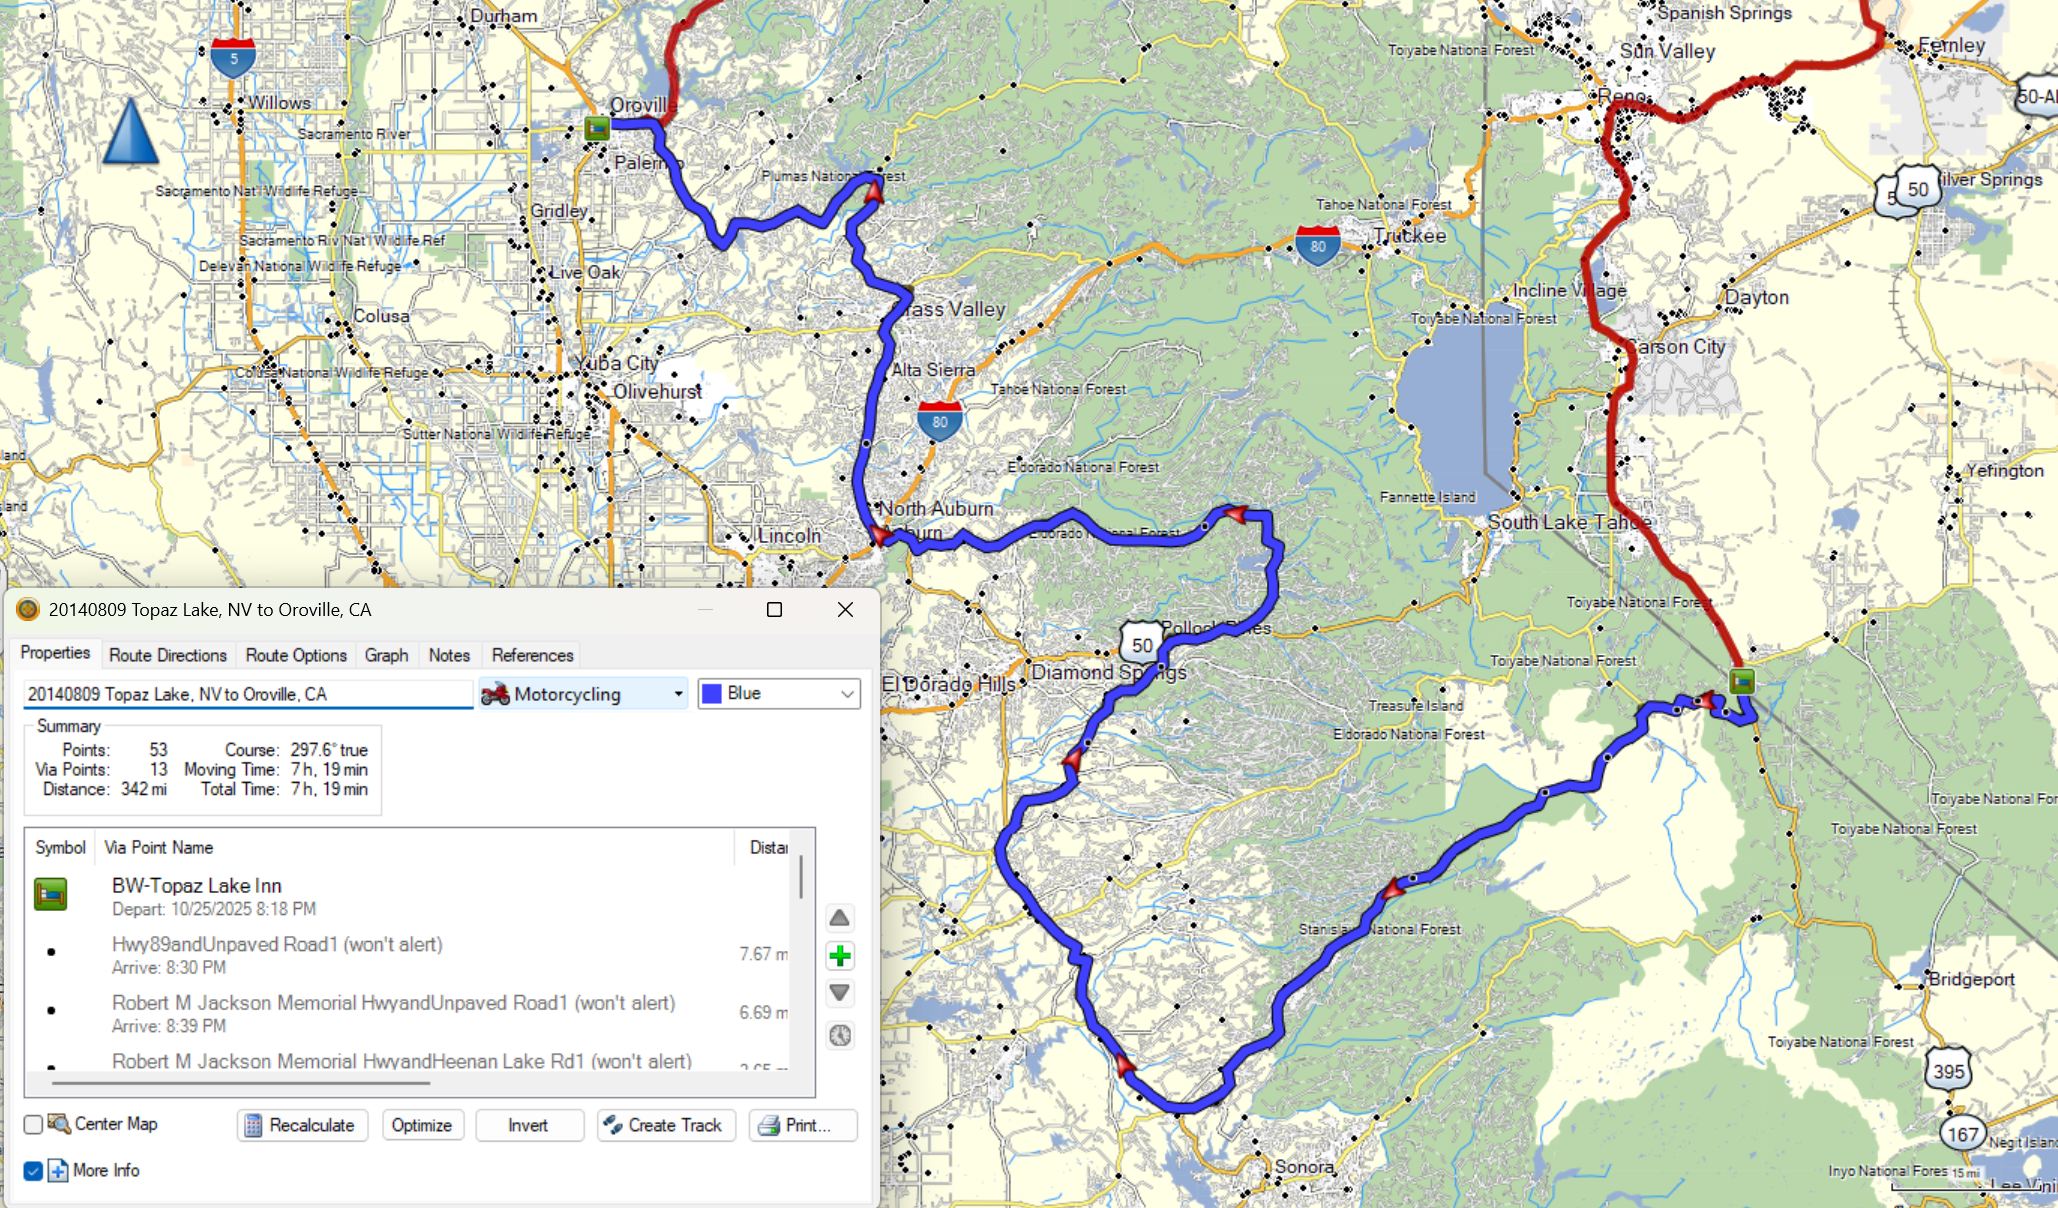Enable the Center Map checkbox

(33, 1125)
